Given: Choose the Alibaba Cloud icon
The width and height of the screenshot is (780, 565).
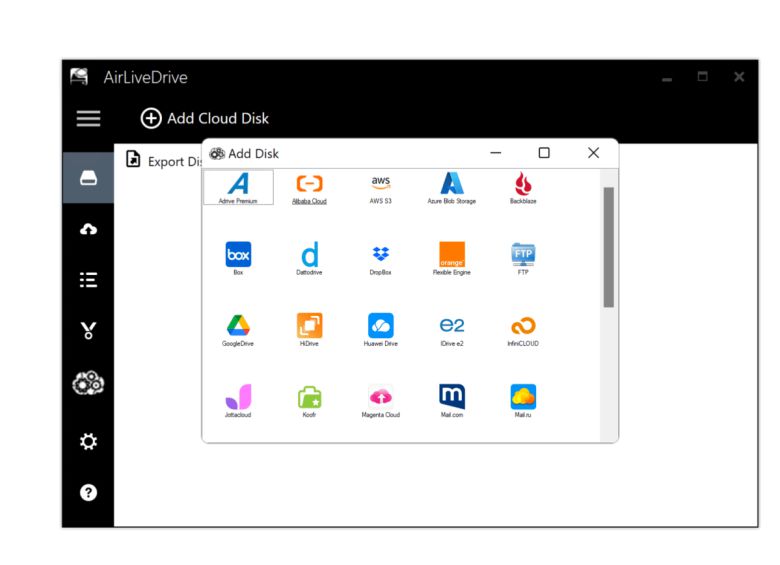Looking at the screenshot, I should click(309, 185).
